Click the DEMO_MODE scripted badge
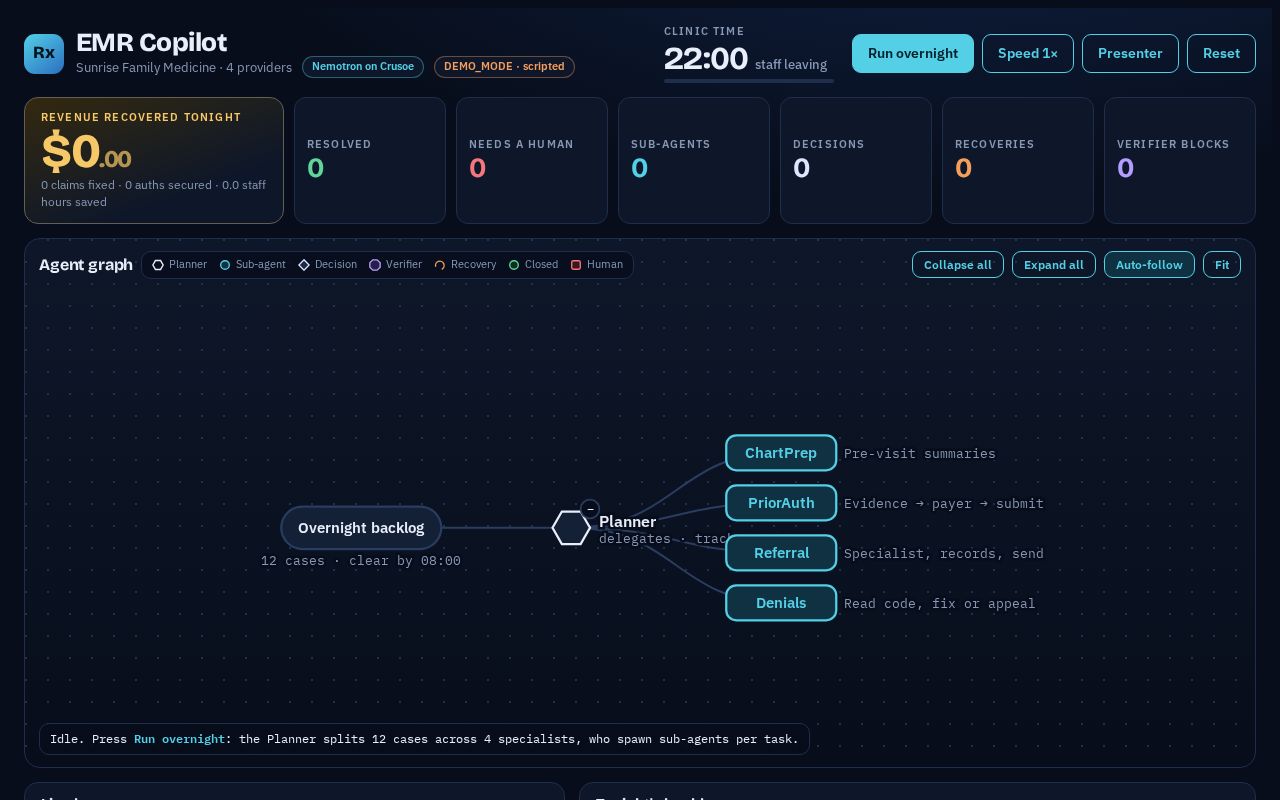Viewport: 1280px width, 800px height. tap(504, 67)
